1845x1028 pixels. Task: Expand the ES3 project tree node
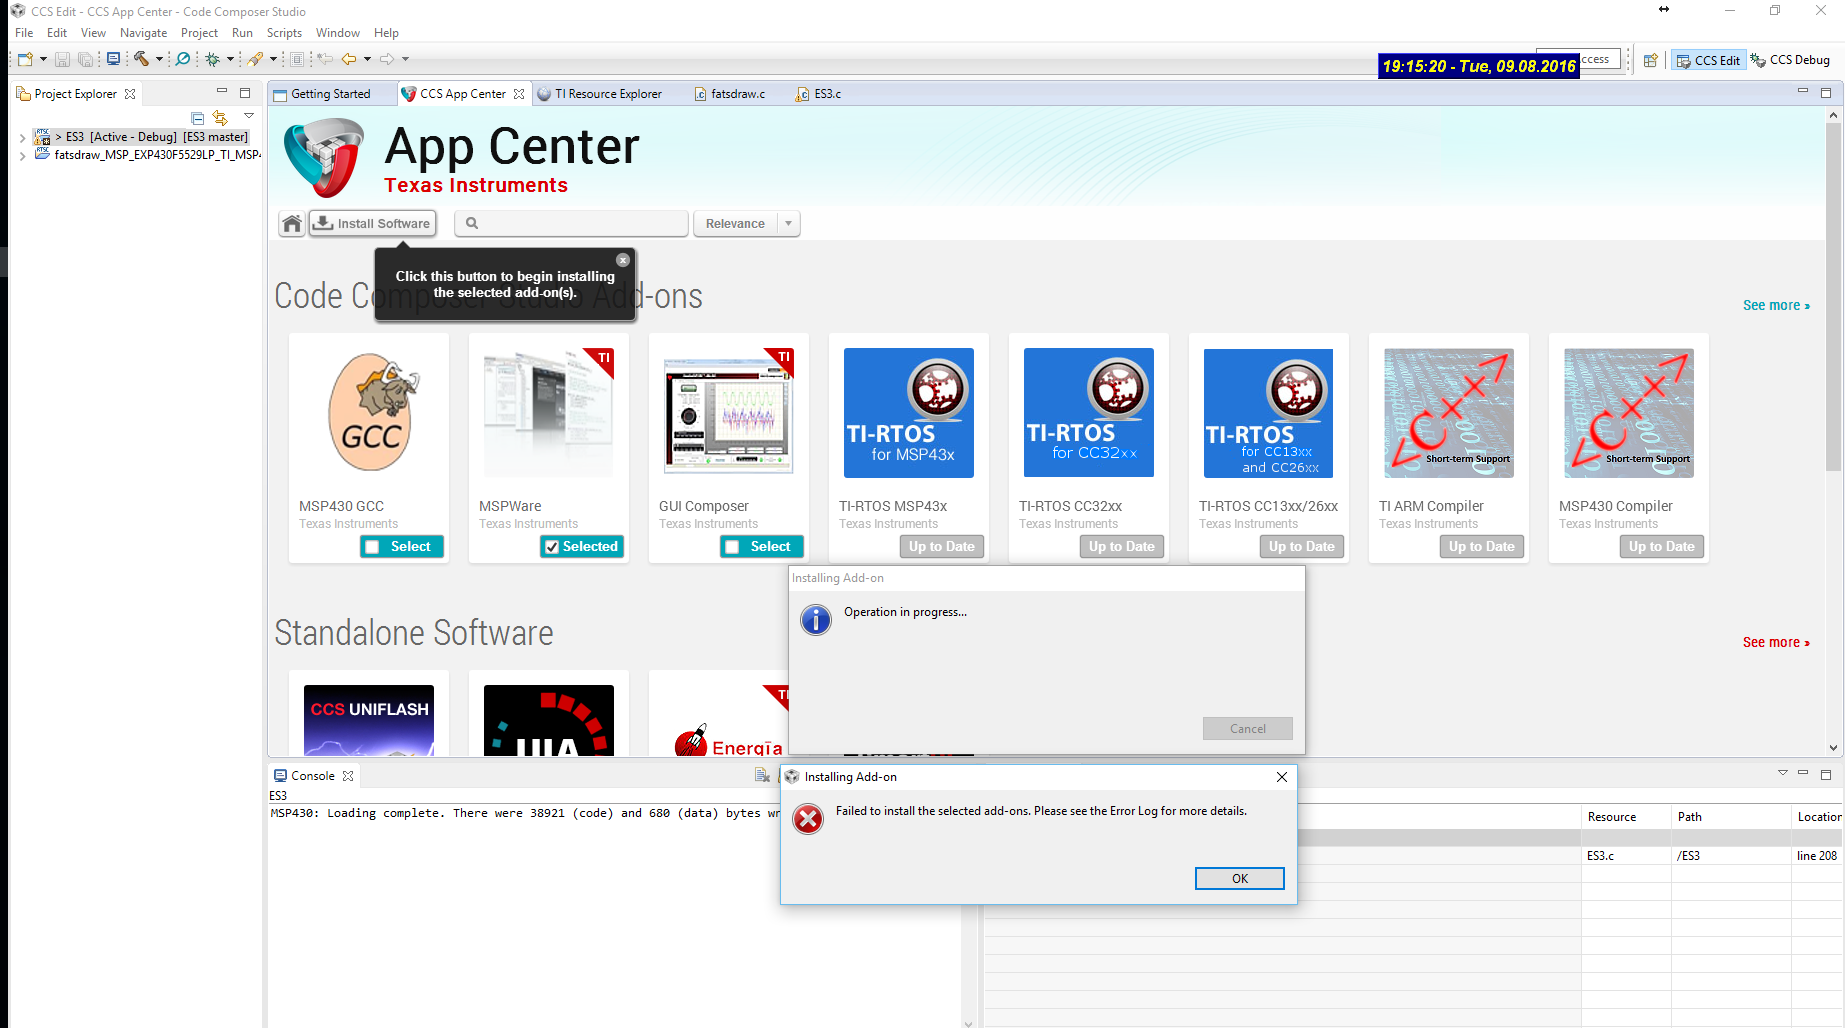[x=22, y=138]
